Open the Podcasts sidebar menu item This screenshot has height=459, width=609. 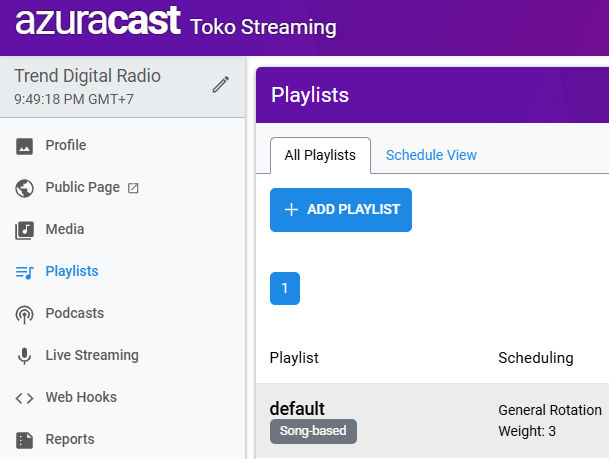74,313
